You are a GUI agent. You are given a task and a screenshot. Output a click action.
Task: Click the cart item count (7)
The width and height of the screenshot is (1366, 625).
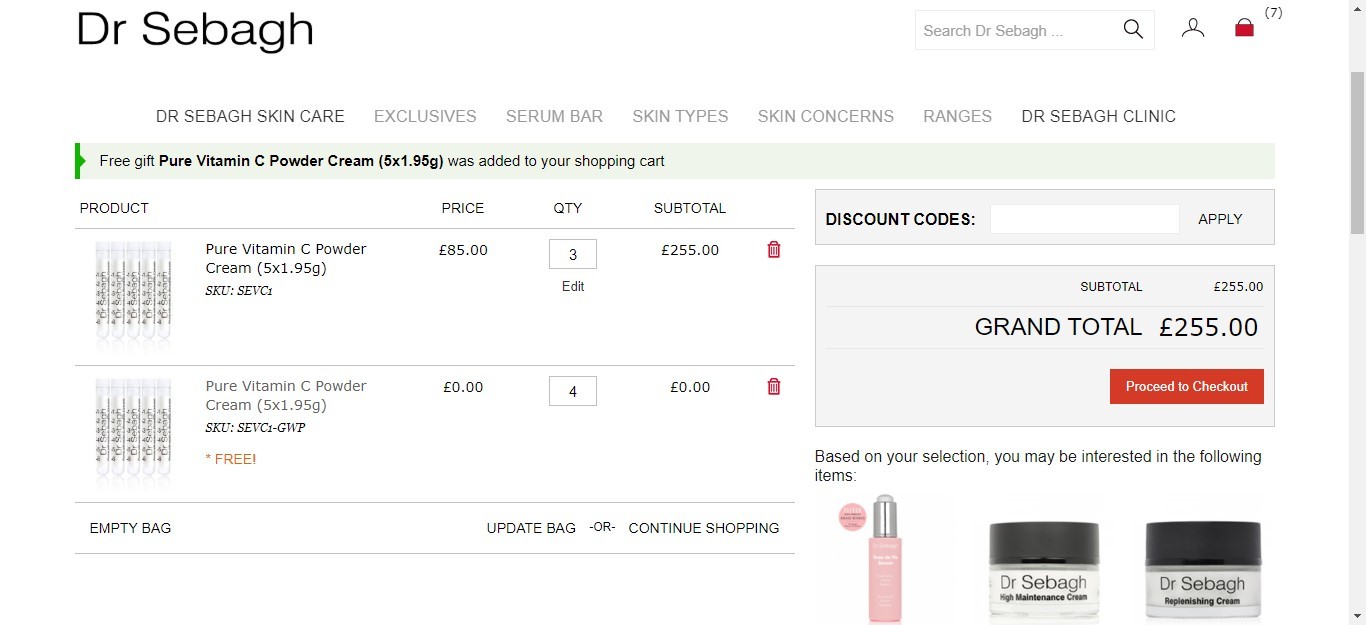1273,13
